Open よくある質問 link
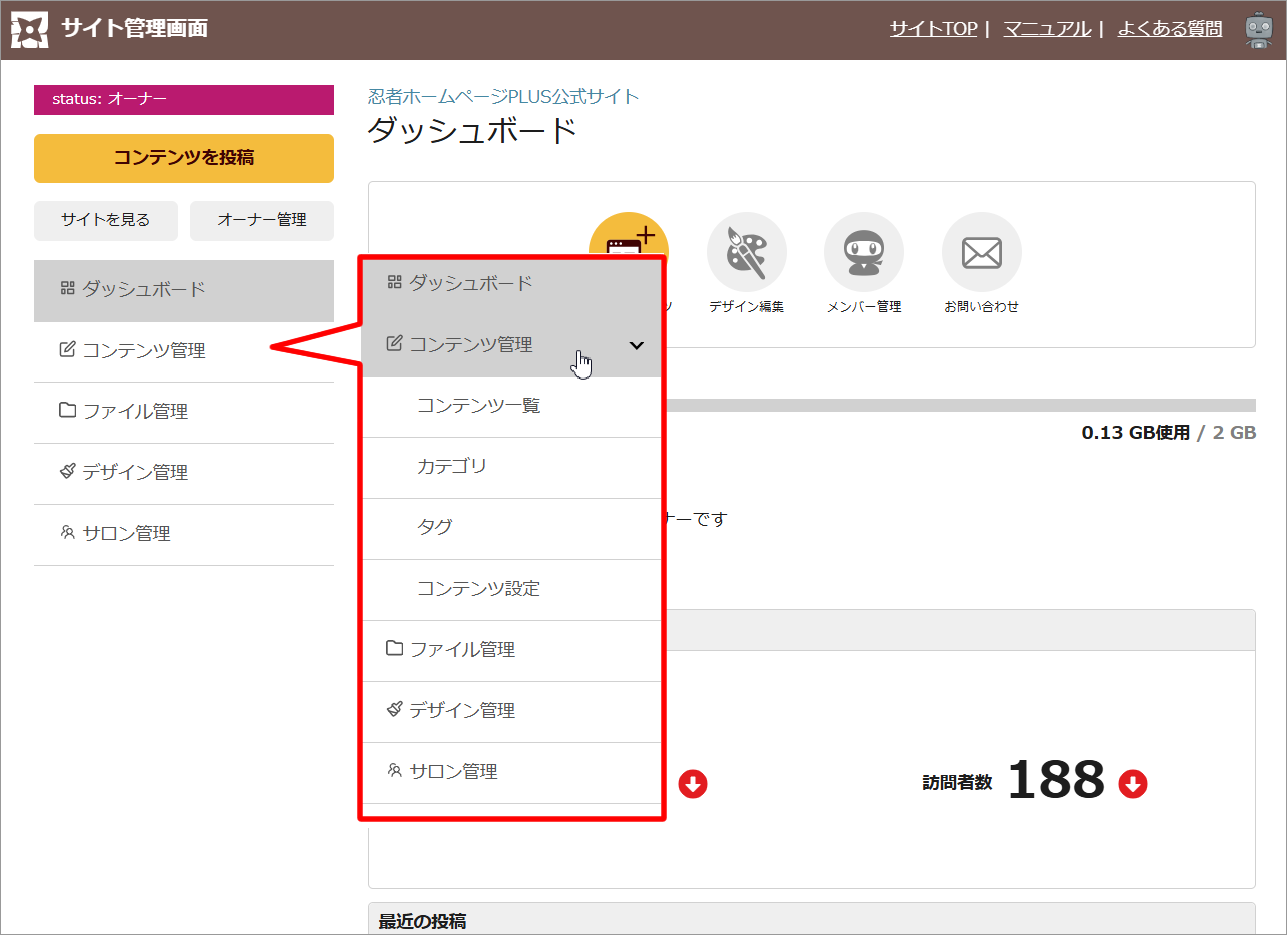1287x935 pixels. point(1169,29)
